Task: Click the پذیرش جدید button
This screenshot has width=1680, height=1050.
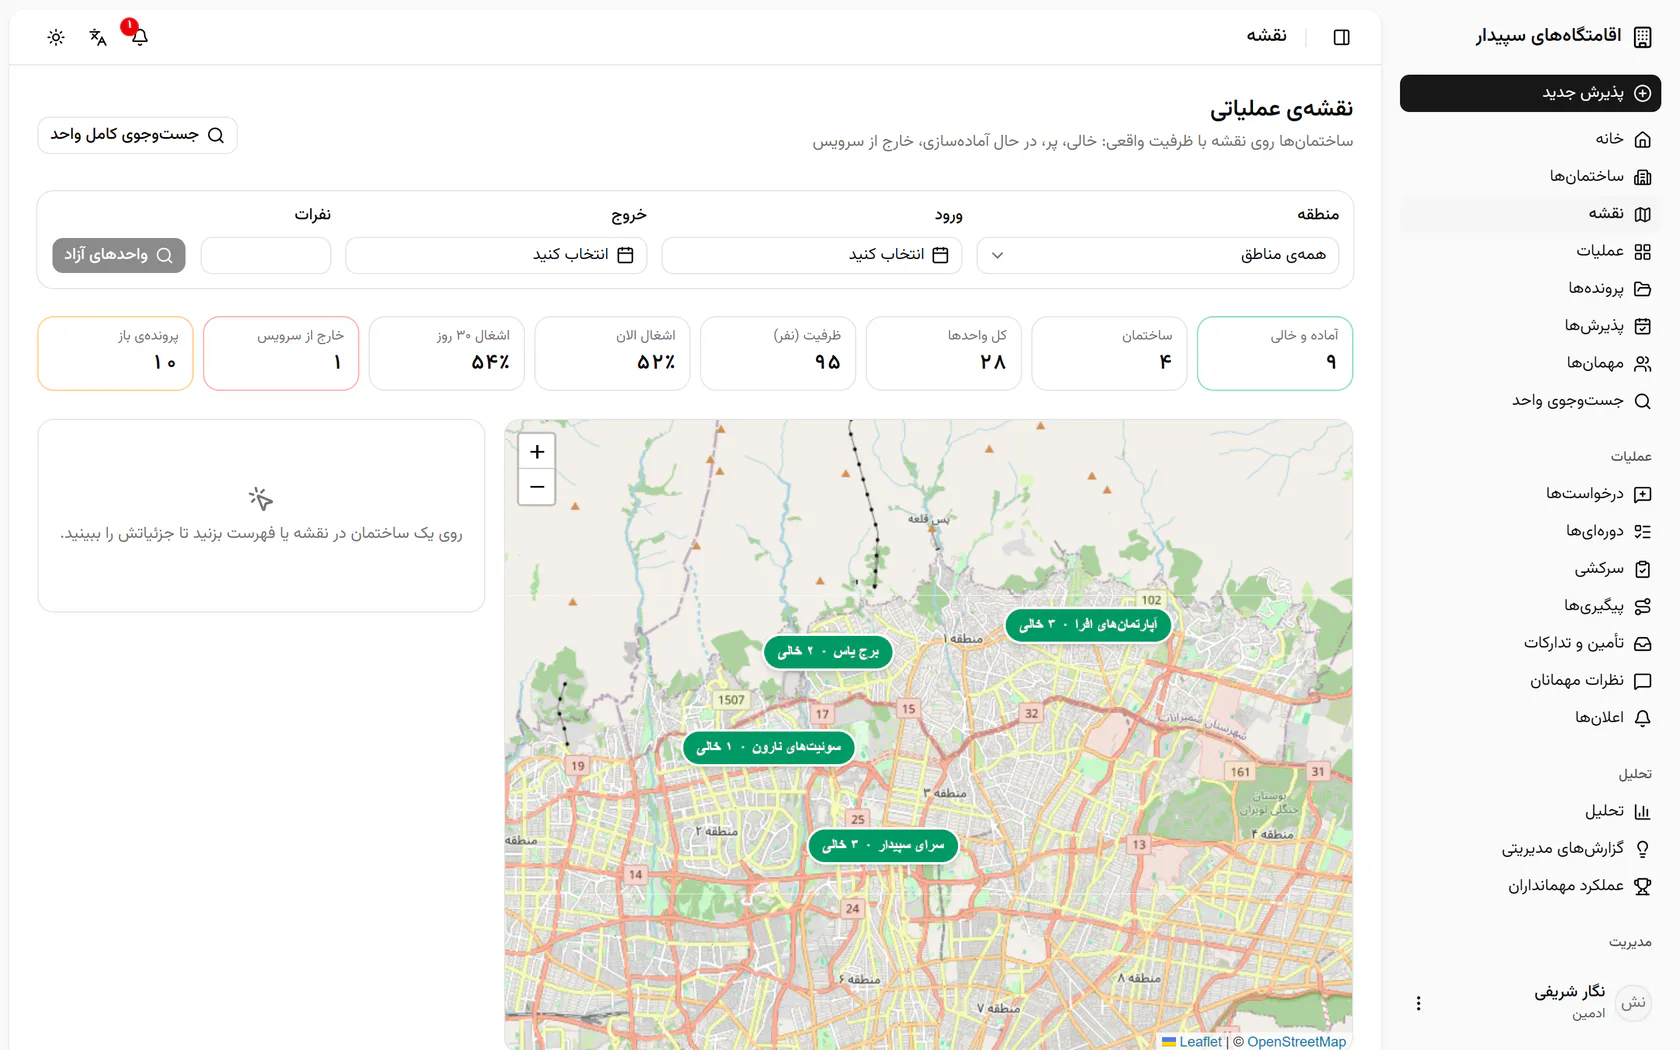Action: 1530,93
